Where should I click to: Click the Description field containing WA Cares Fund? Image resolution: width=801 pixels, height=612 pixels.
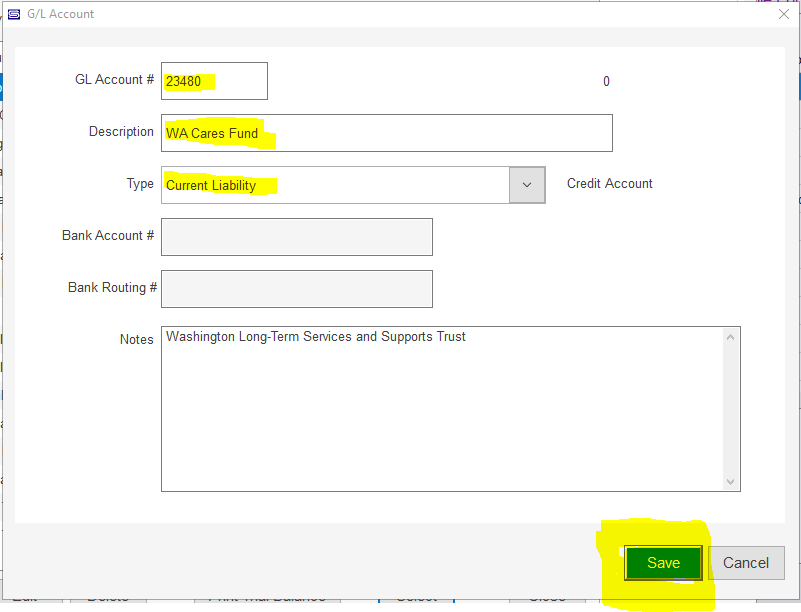(386, 133)
